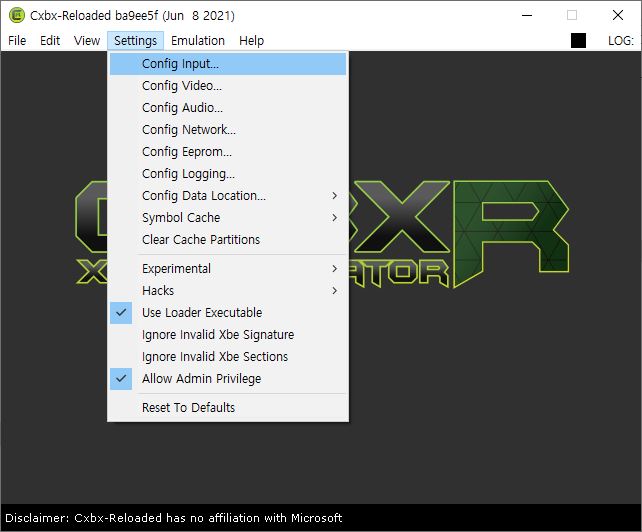Expand the Hacks submenu
Image resolution: width=642 pixels, height=532 pixels.
228,291
